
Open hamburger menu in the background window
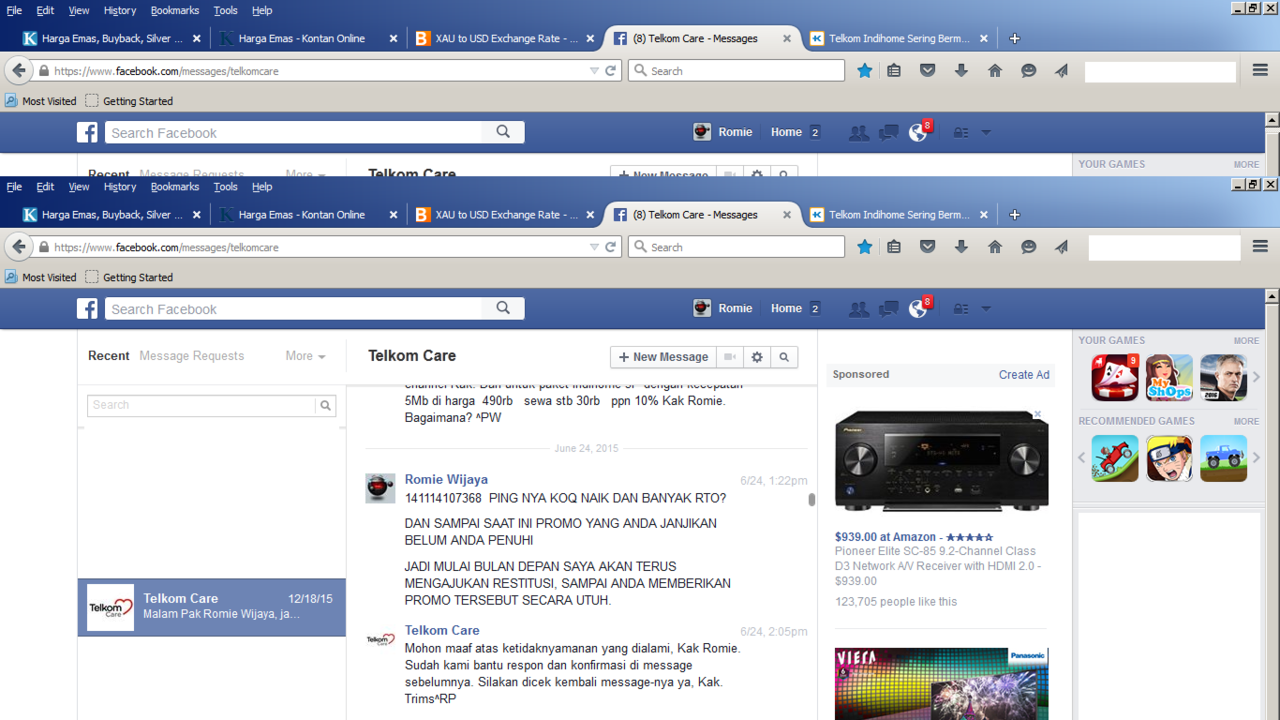click(1260, 71)
